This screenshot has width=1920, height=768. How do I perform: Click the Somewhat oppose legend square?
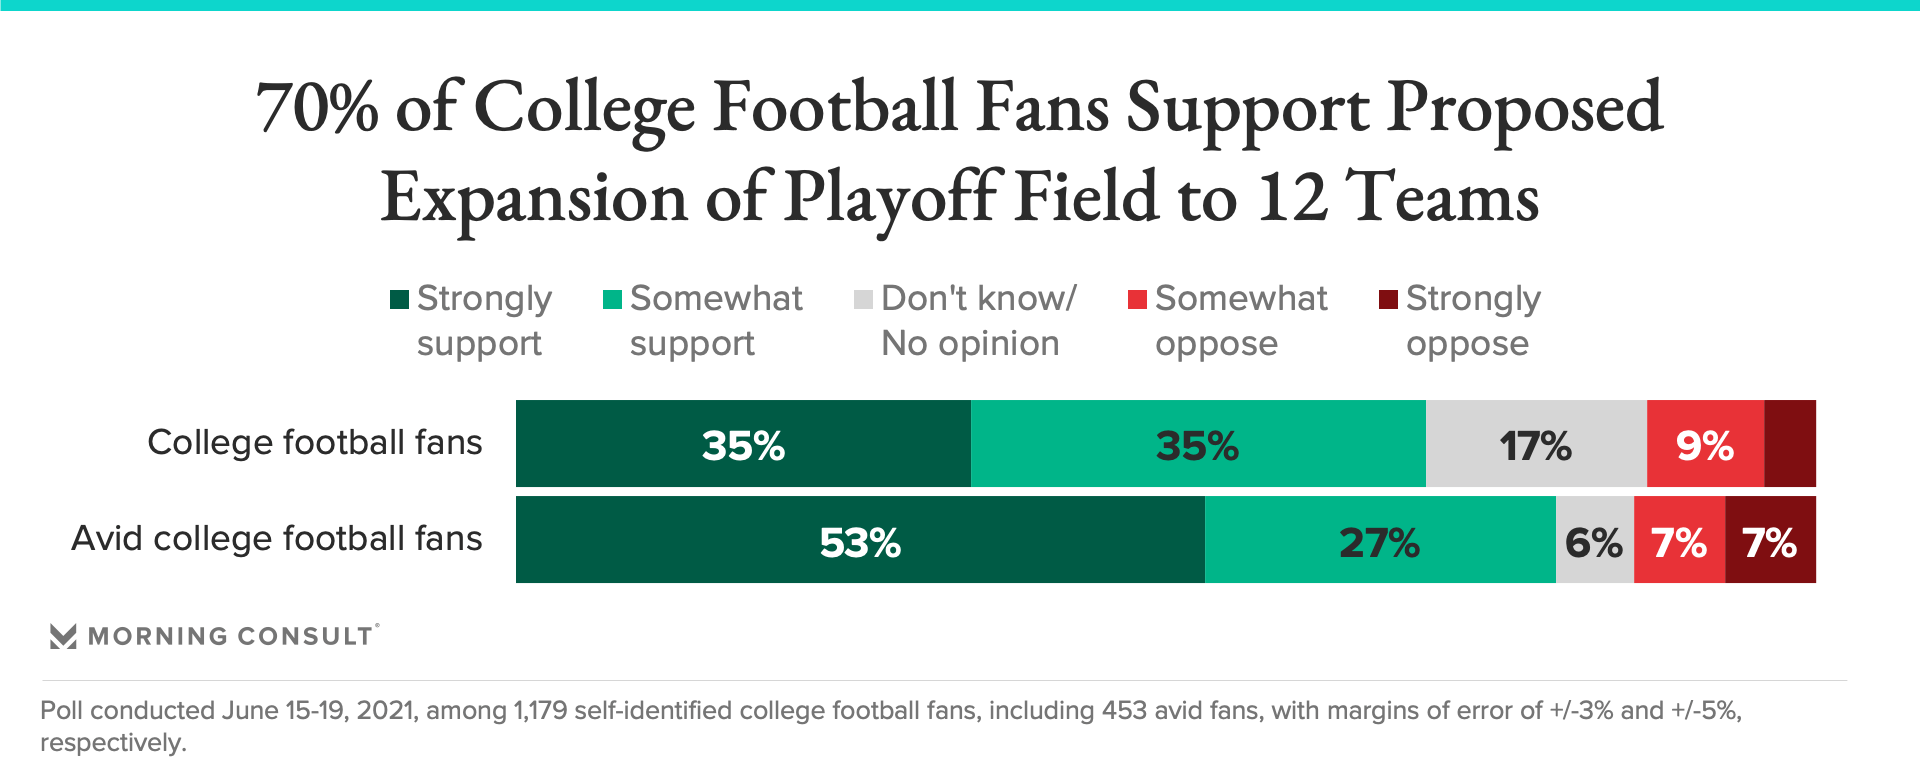pyautogui.click(x=1137, y=300)
